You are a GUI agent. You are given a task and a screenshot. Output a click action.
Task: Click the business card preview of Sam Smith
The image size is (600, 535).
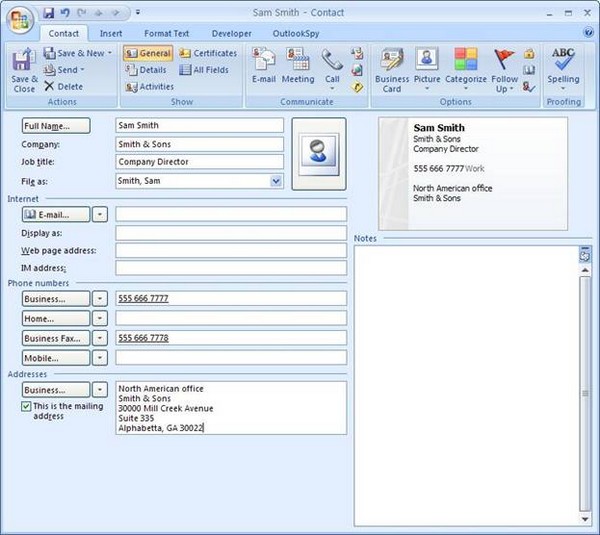pyautogui.click(x=473, y=174)
